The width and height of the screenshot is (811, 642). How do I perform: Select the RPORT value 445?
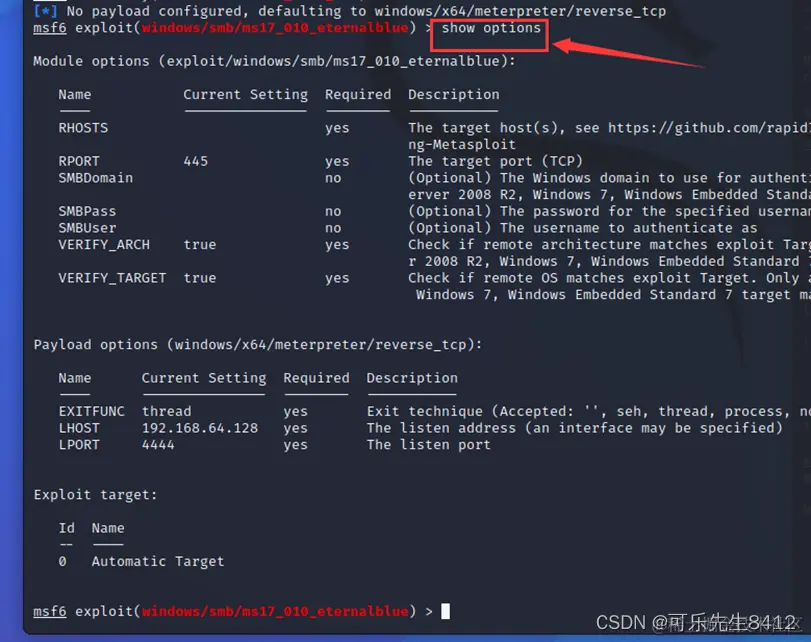[x=196, y=161]
